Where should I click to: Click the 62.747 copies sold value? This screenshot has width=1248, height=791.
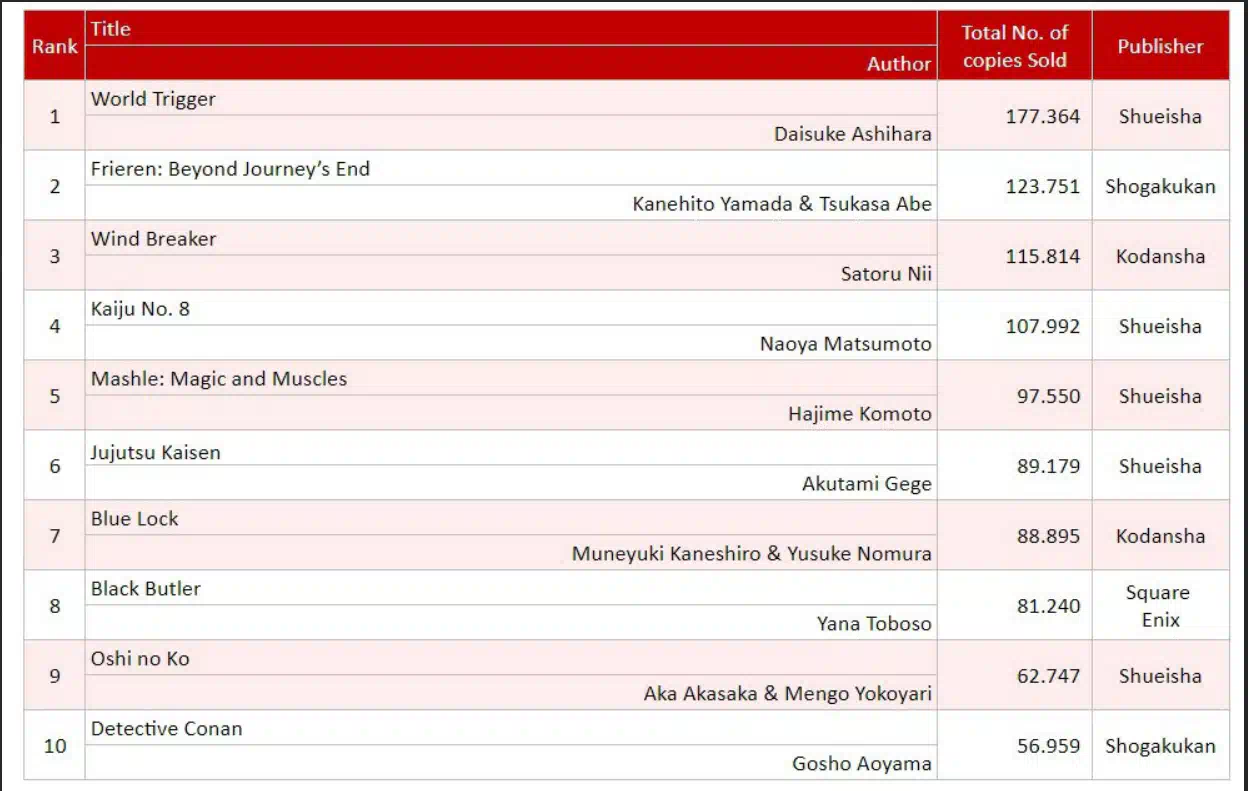[1048, 676]
